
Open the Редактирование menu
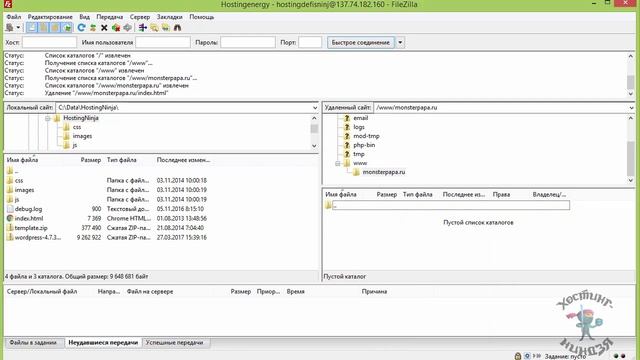[x=50, y=17]
